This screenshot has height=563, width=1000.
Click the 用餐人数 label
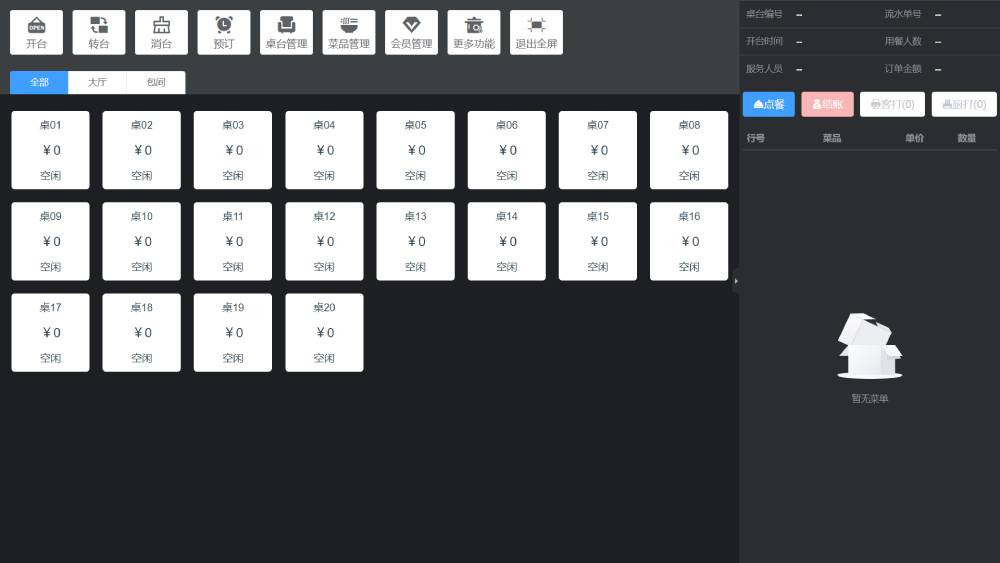click(902, 41)
